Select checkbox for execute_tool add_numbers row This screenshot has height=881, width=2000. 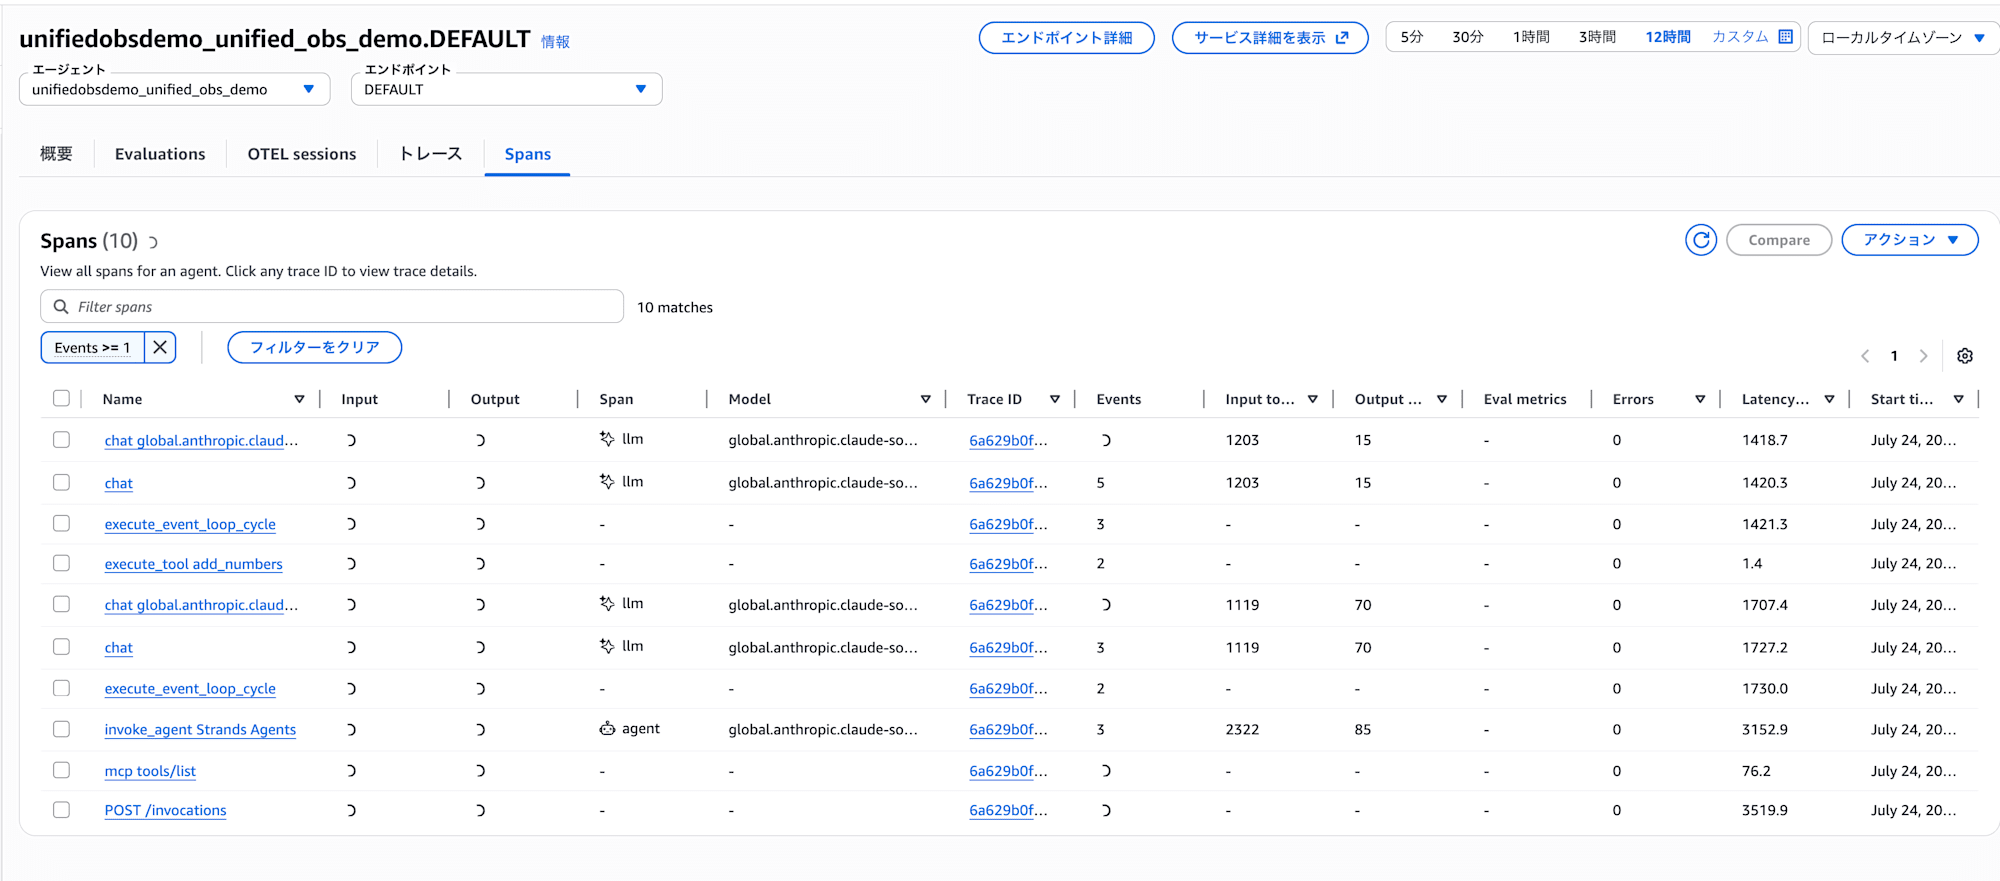61,563
